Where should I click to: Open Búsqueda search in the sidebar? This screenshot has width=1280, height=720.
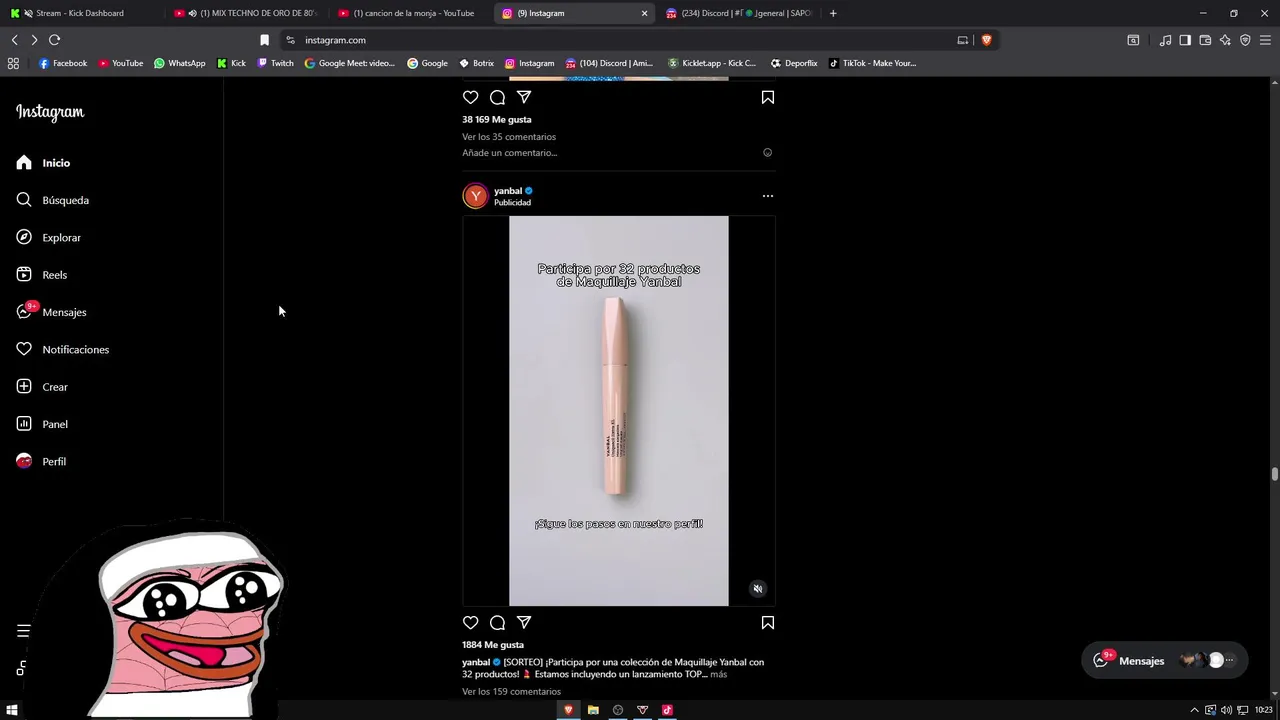point(52,200)
